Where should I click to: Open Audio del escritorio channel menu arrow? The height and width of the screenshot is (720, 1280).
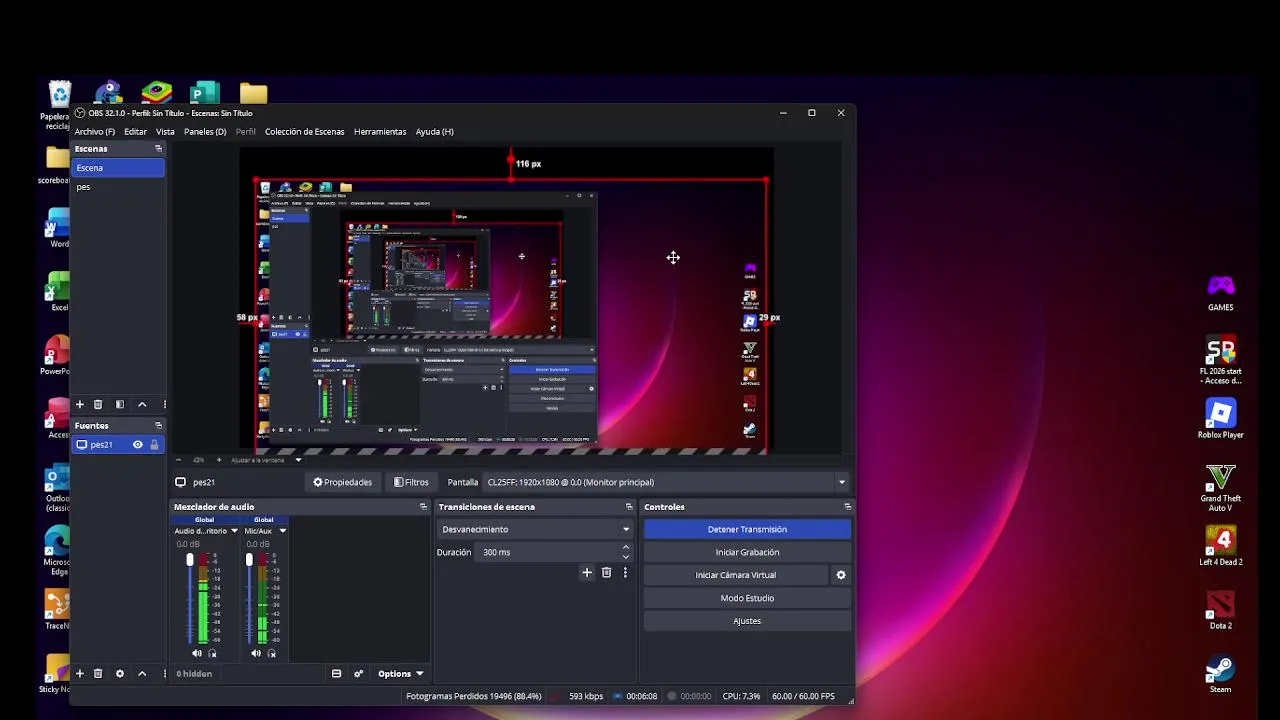coord(234,531)
